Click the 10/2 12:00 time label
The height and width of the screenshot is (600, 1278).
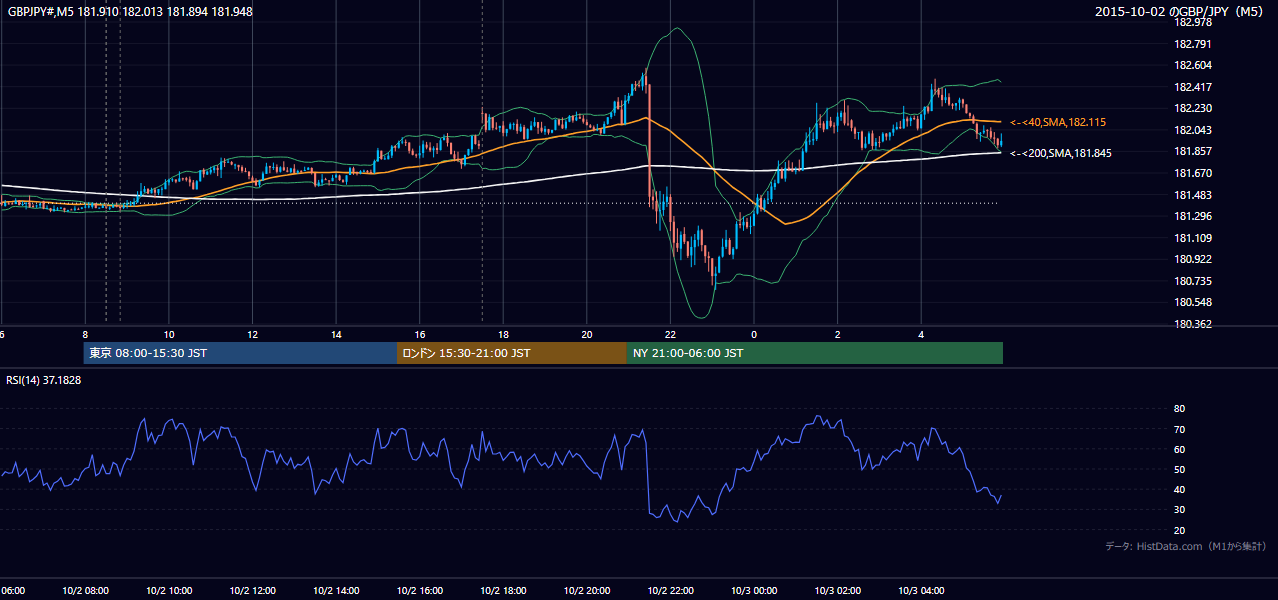(253, 591)
